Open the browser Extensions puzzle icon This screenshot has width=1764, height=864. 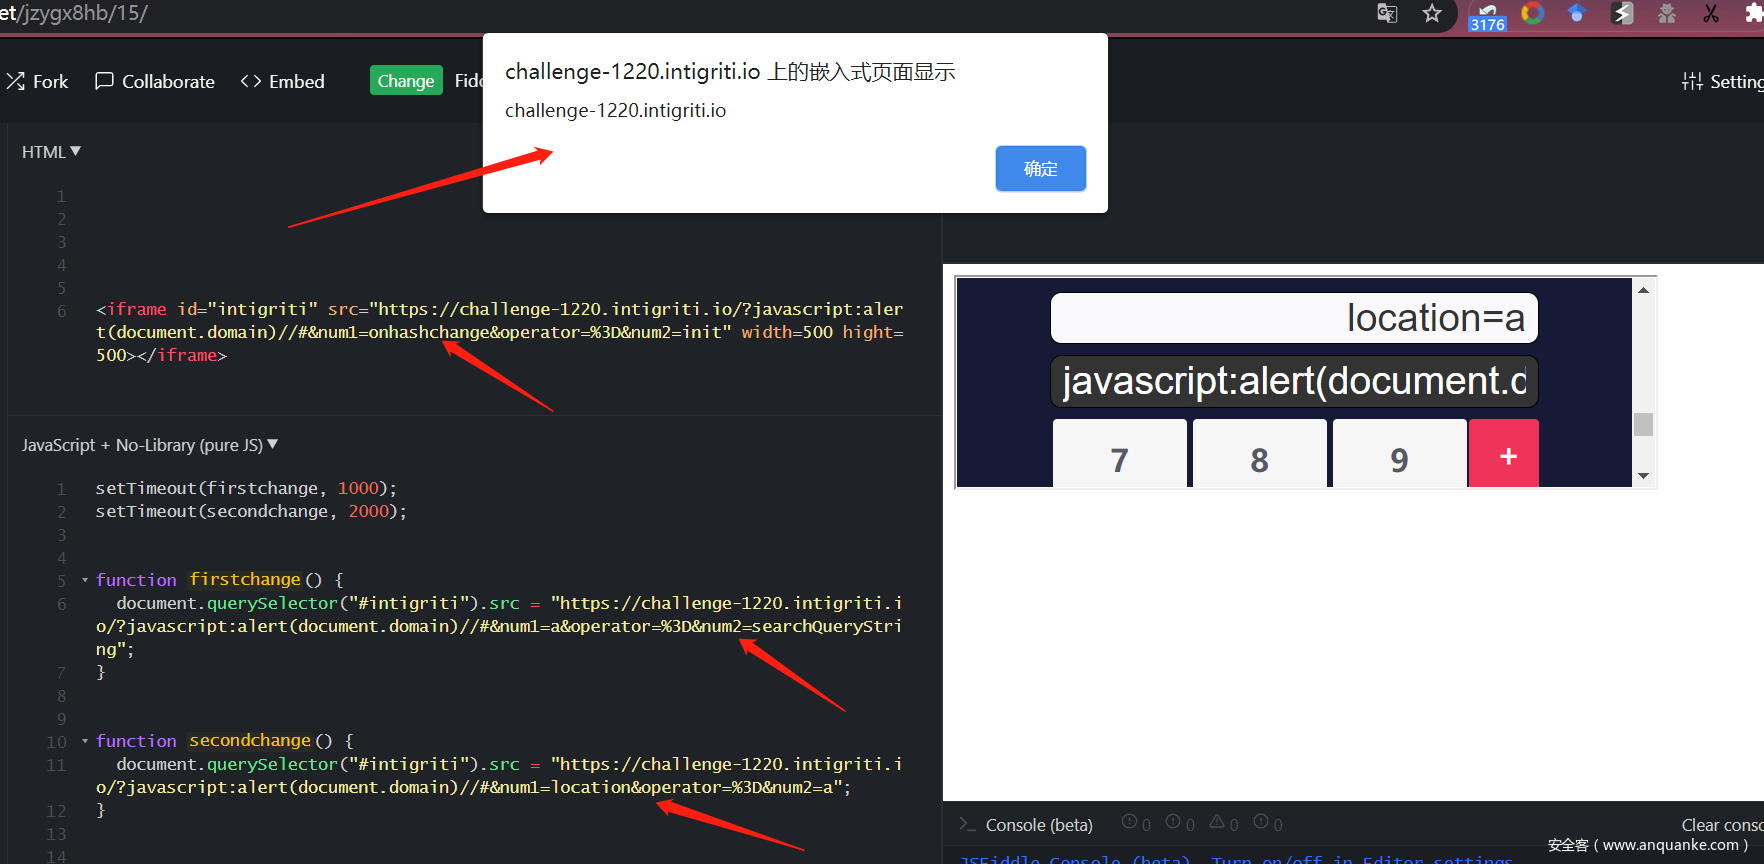1754,13
